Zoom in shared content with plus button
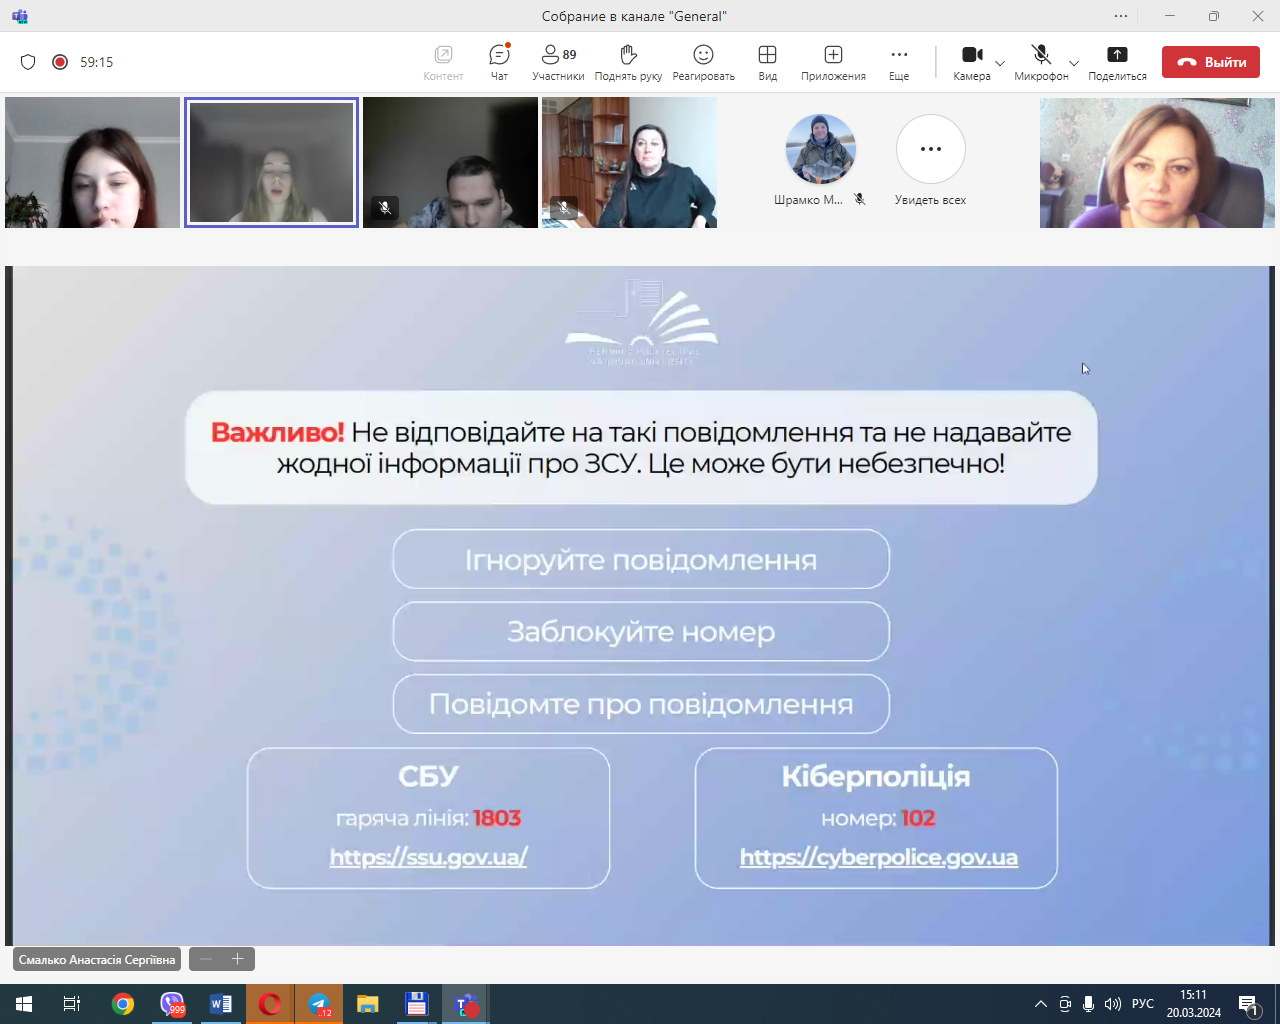Viewport: 1280px width, 1024px height. point(238,959)
